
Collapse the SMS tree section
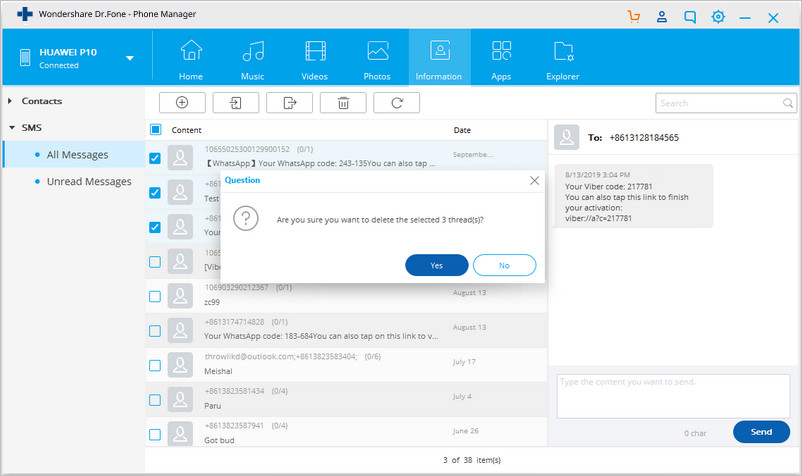coord(12,128)
